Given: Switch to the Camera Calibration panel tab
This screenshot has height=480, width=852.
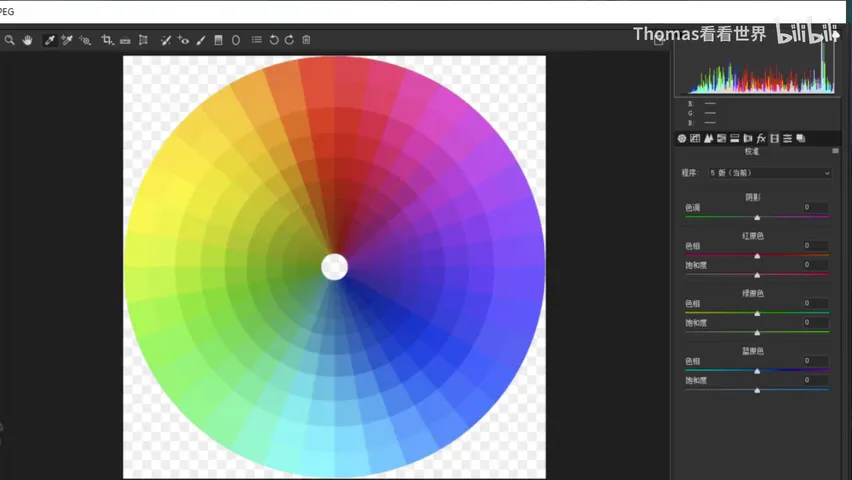Looking at the screenshot, I should pyautogui.click(x=774, y=139).
